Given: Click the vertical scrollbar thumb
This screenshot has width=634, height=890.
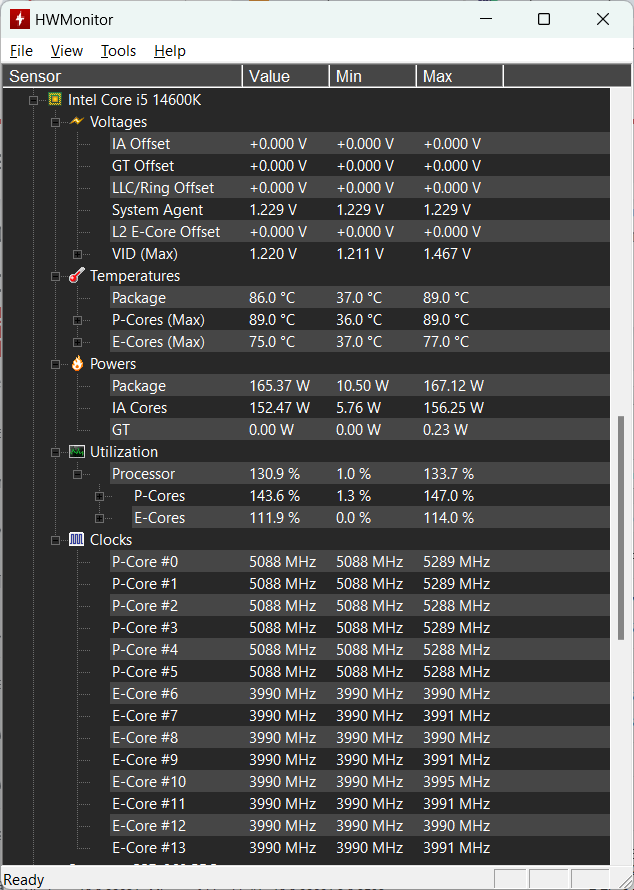Looking at the screenshot, I should pyautogui.click(x=622, y=523).
